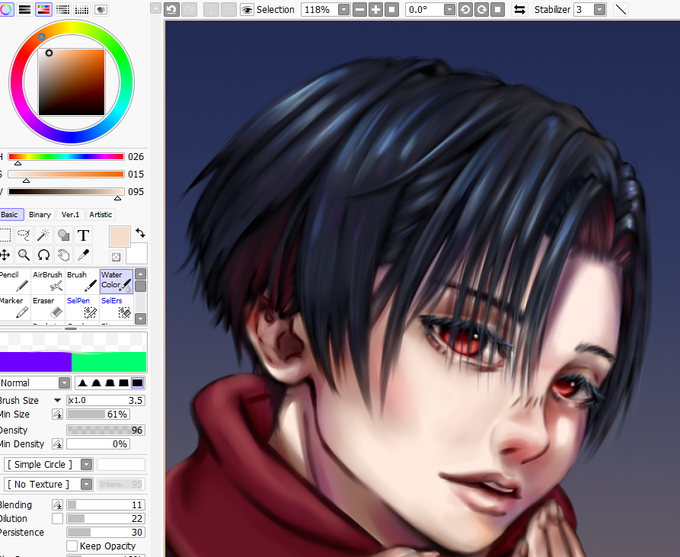Select the Brush tool
This screenshot has width=680, height=557.
click(x=82, y=281)
